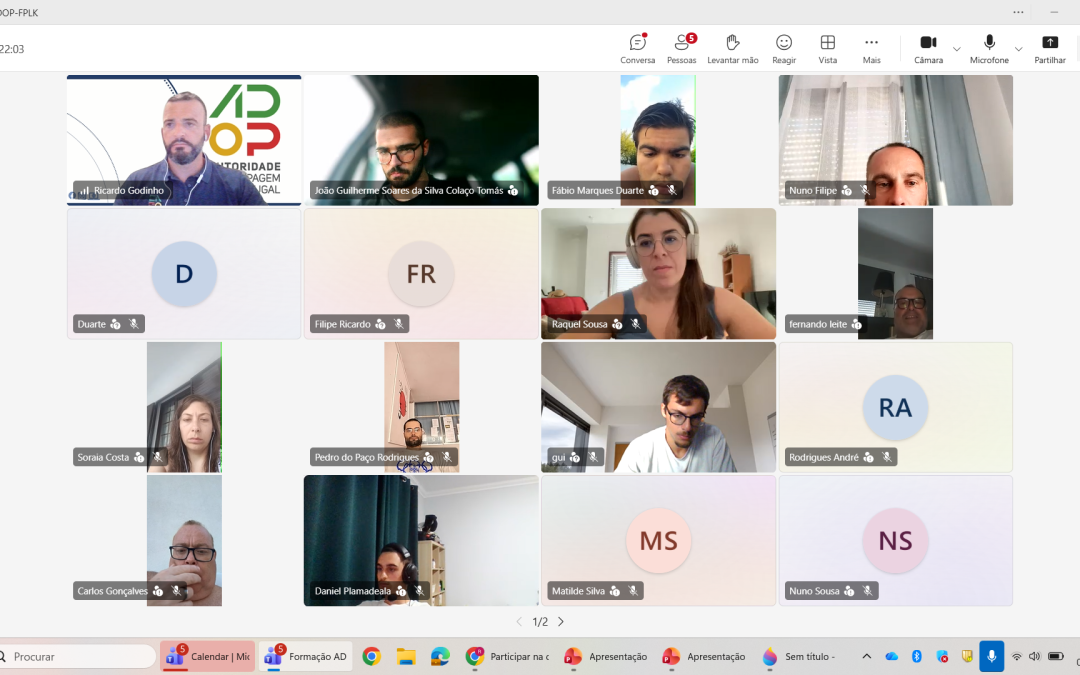The width and height of the screenshot is (1080, 675).
Task: Open the OneDrive cloud tray icon
Action: 892,656
